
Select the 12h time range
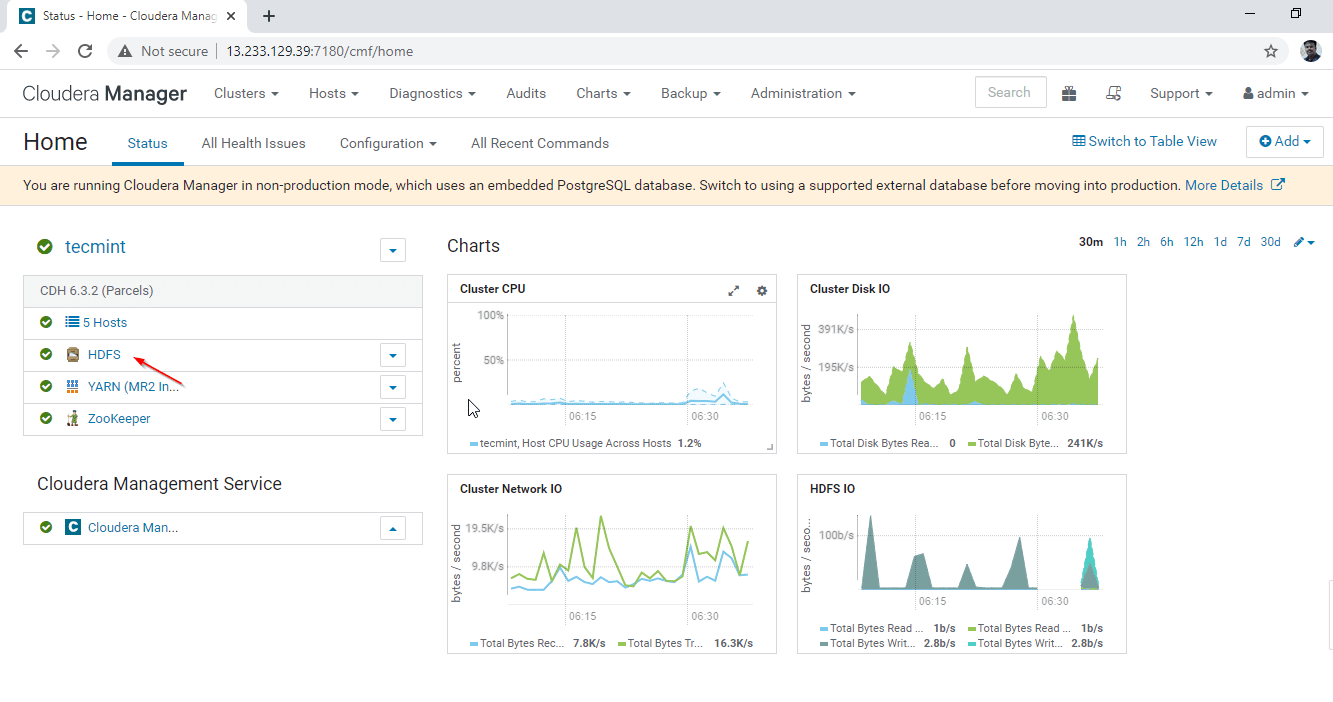(1193, 242)
